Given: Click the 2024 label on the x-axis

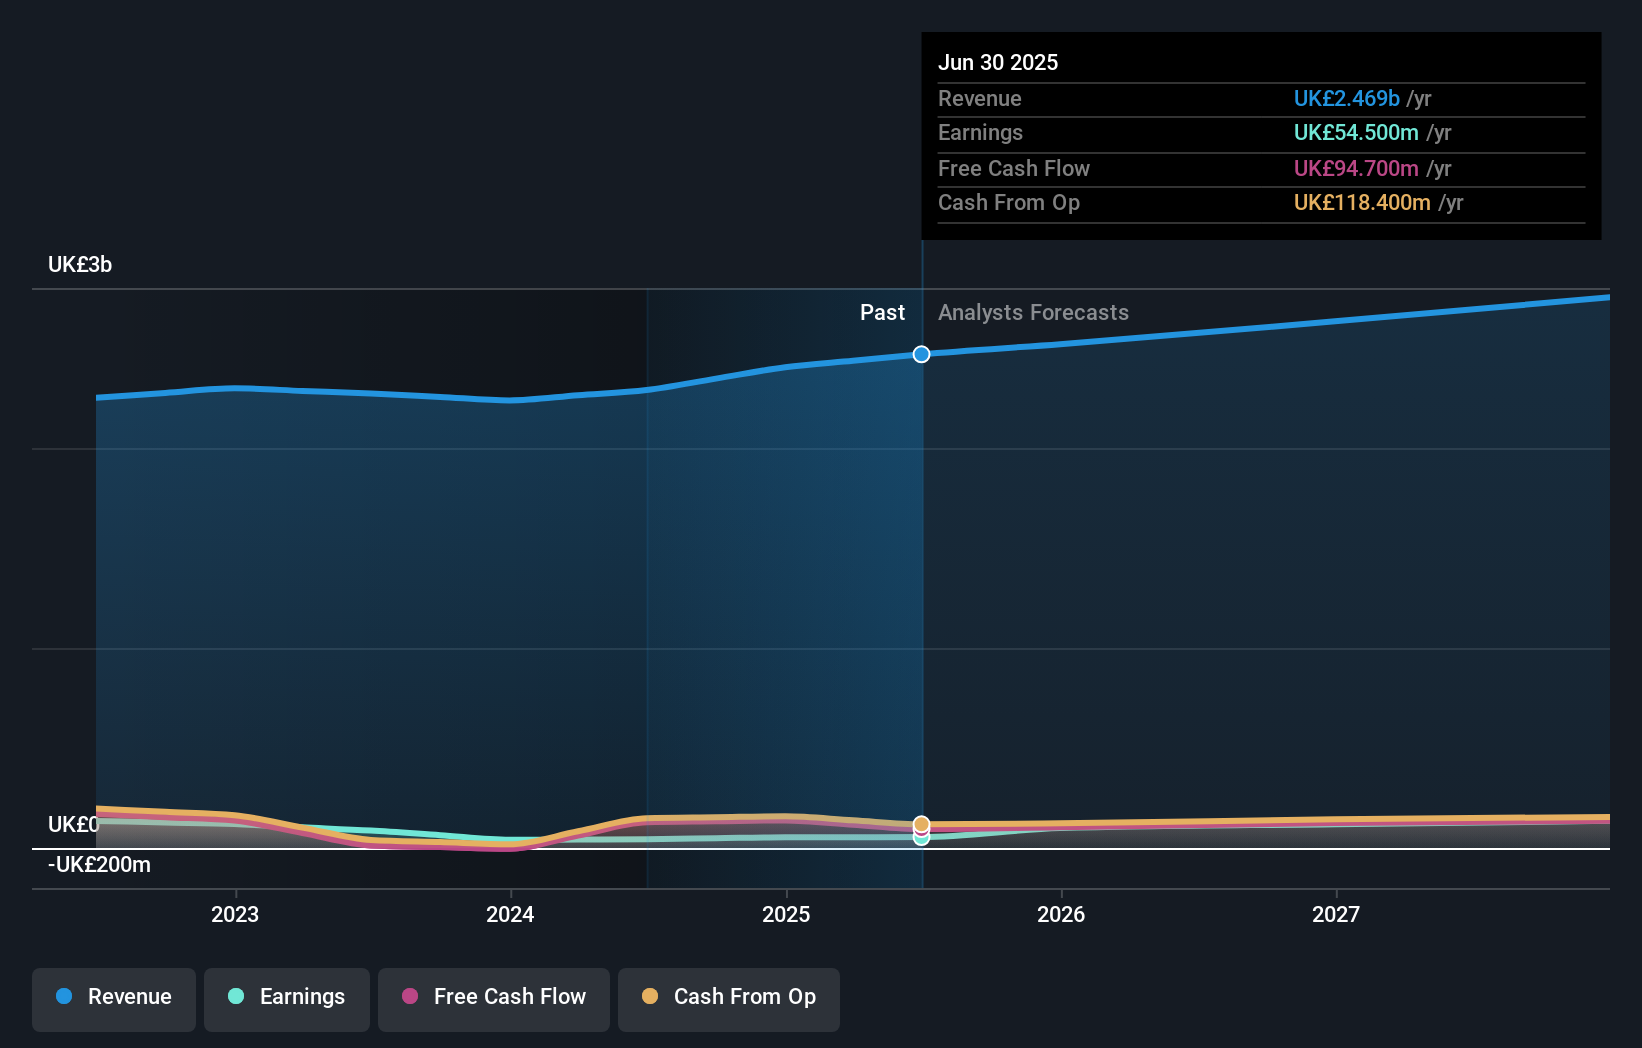Looking at the screenshot, I should click(510, 913).
